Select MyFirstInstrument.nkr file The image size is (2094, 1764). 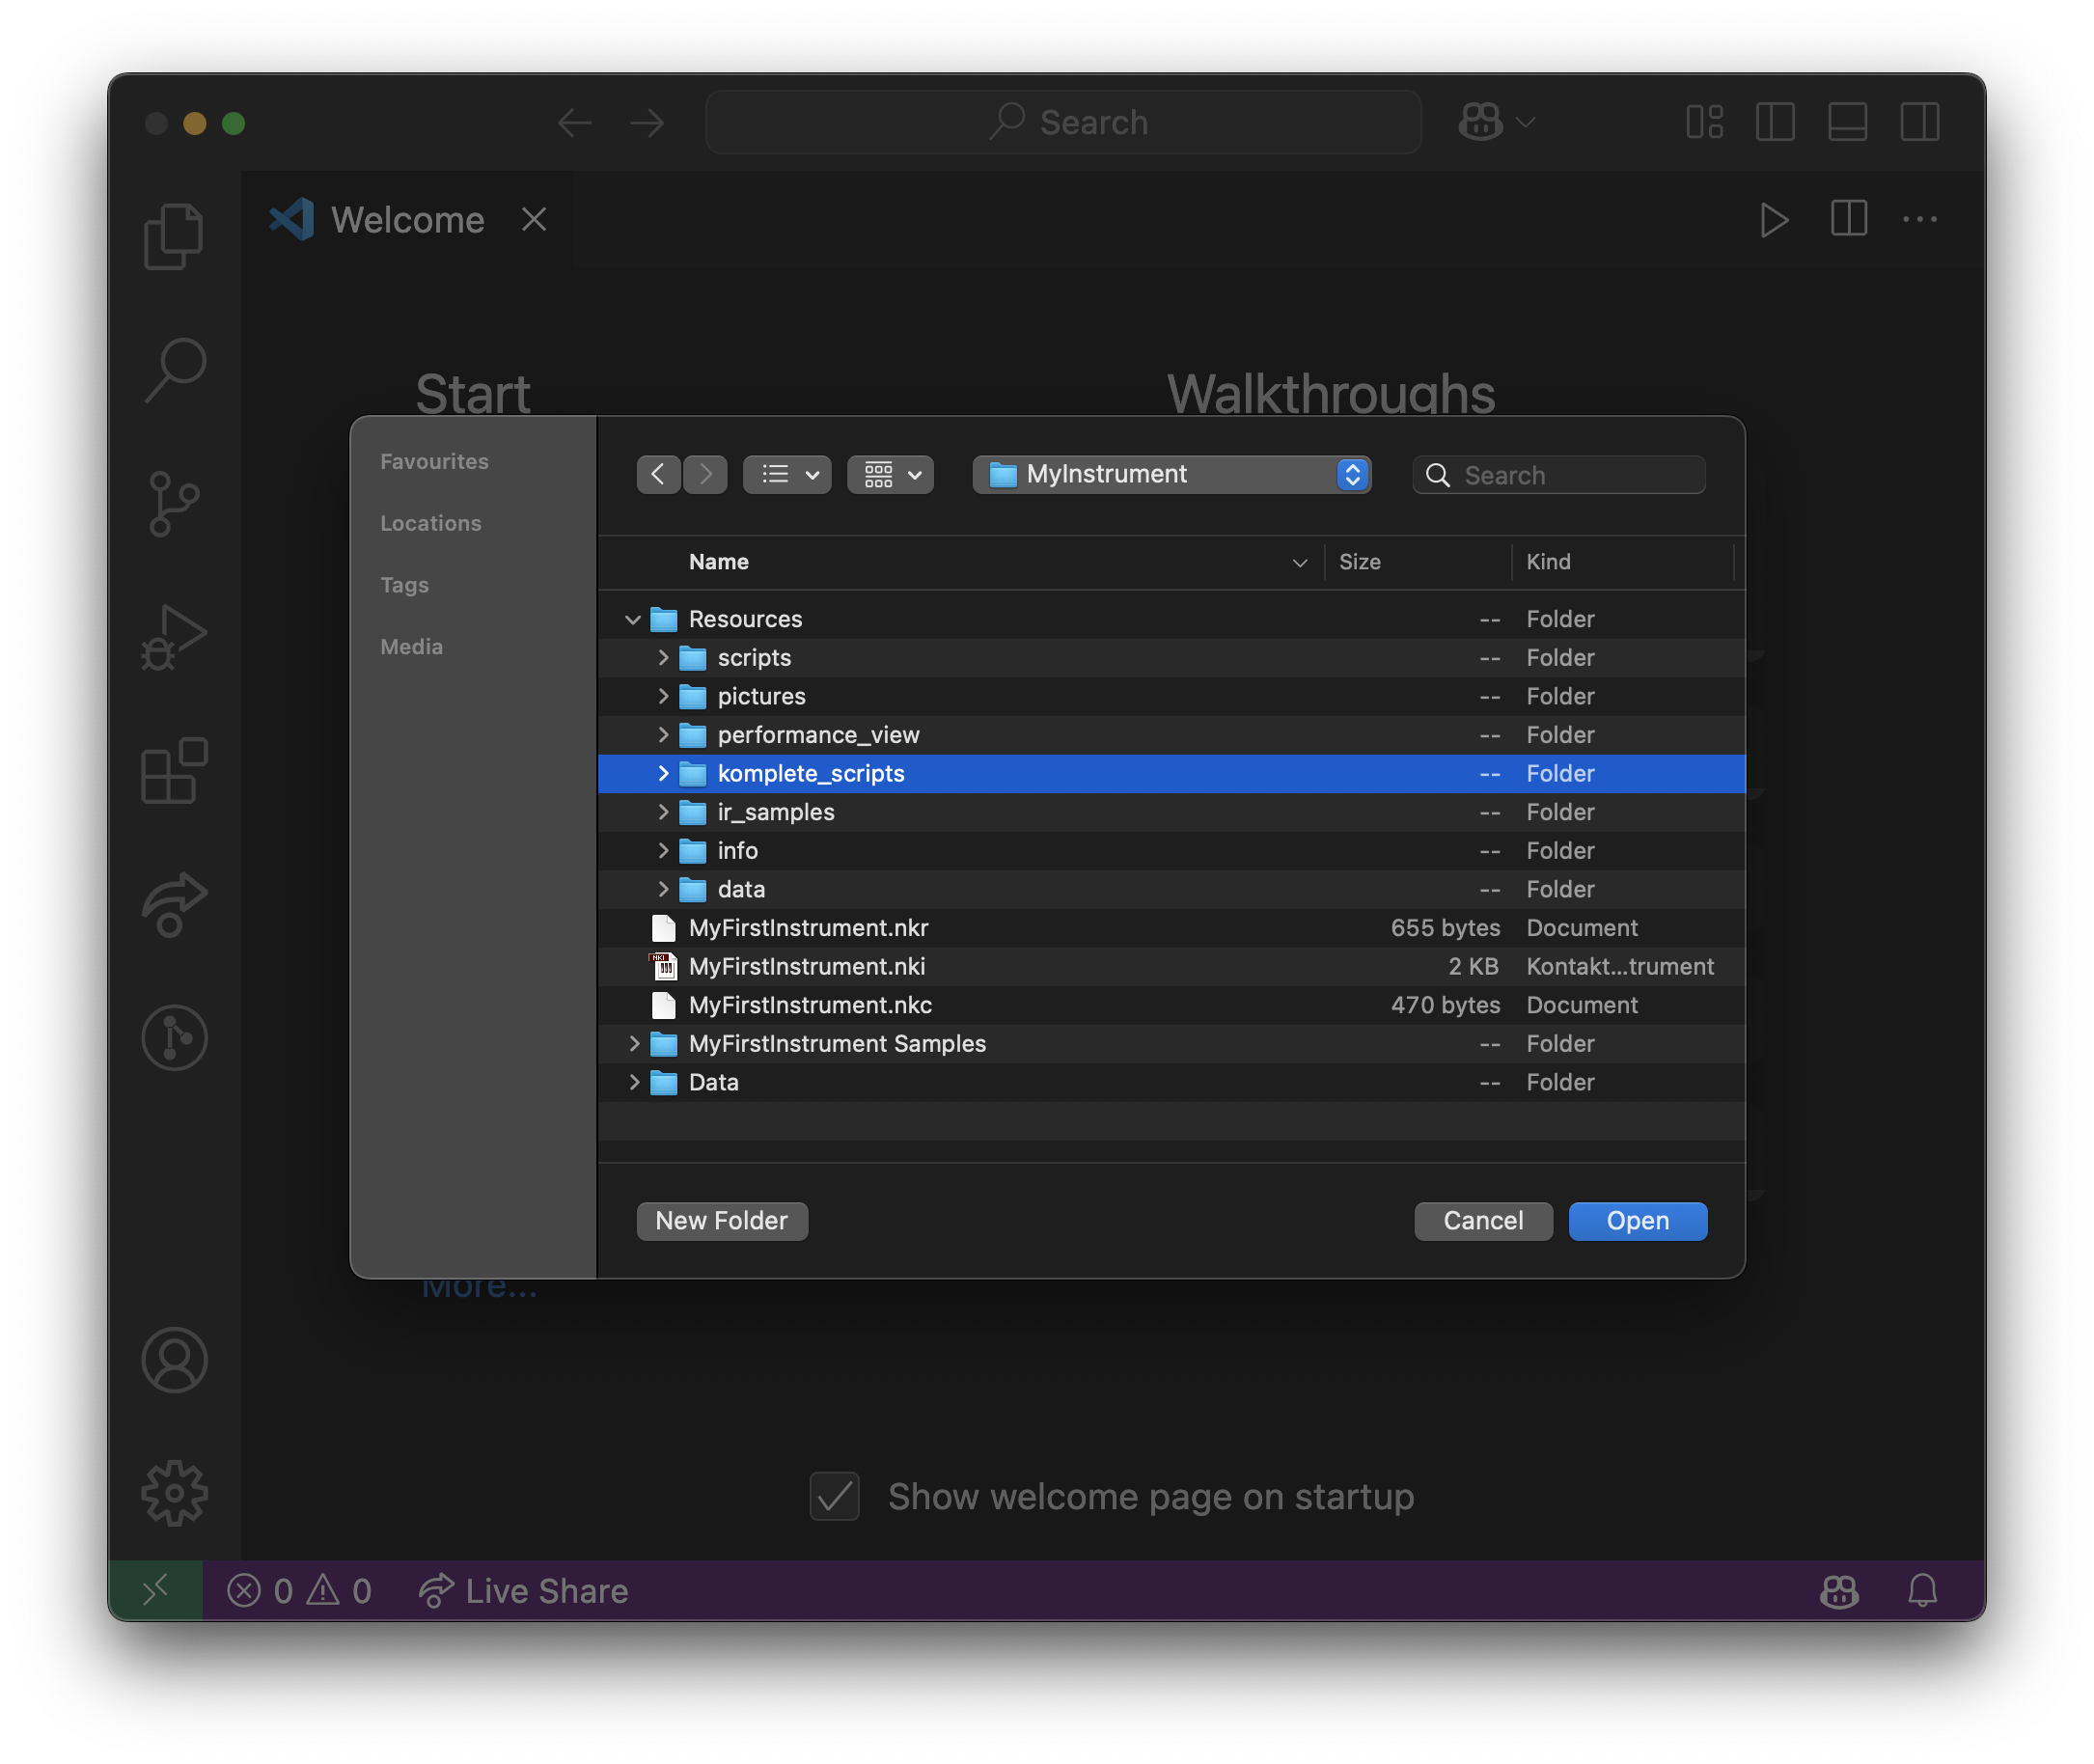1171,928
